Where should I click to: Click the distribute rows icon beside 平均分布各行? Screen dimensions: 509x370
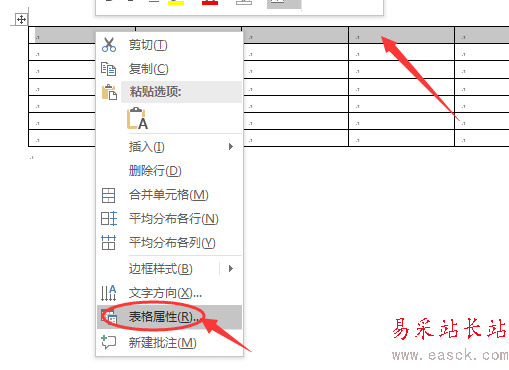pos(109,219)
